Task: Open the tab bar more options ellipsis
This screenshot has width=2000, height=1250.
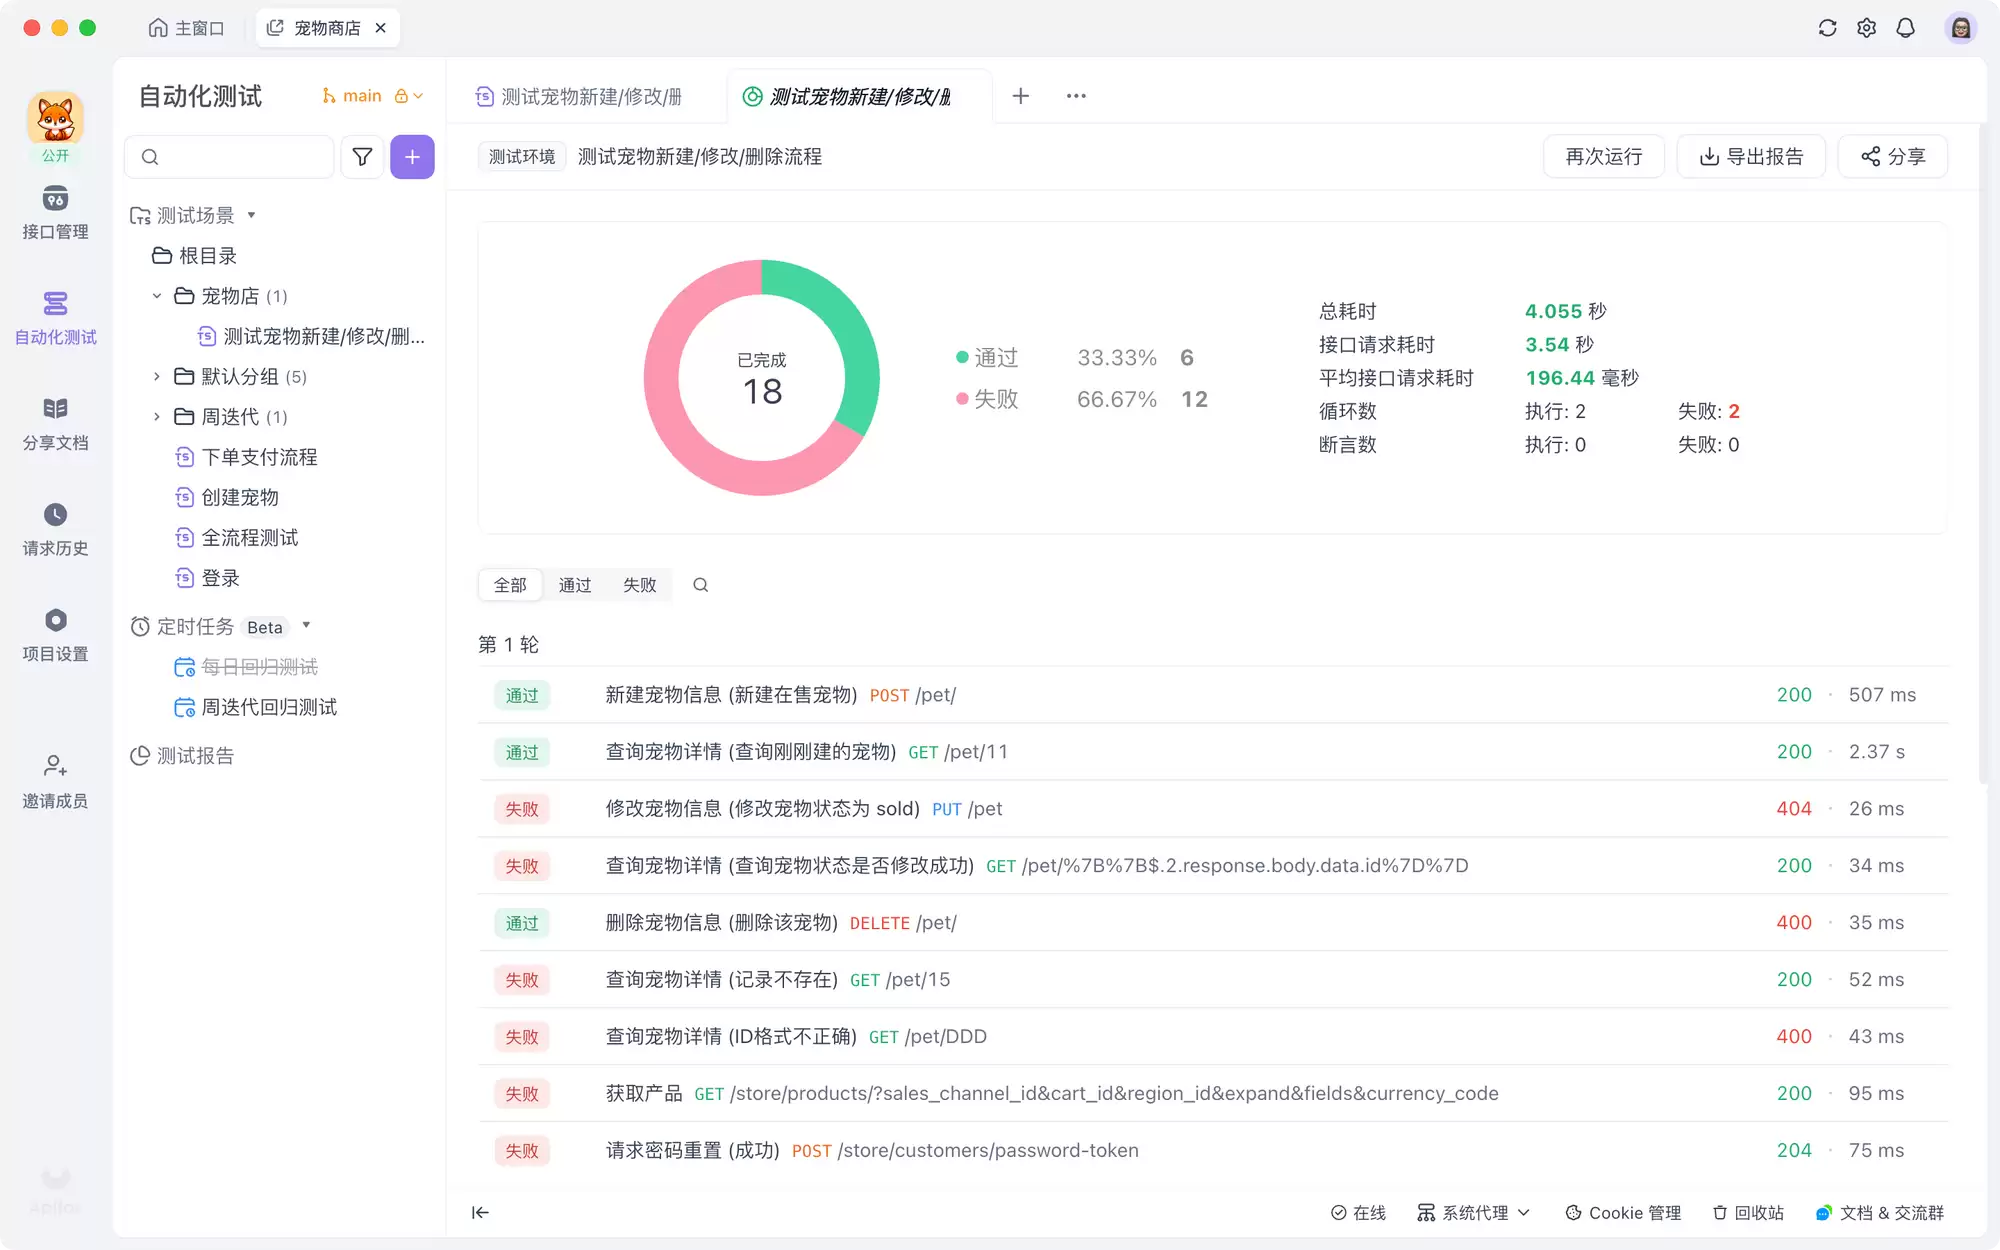Action: click(x=1076, y=96)
